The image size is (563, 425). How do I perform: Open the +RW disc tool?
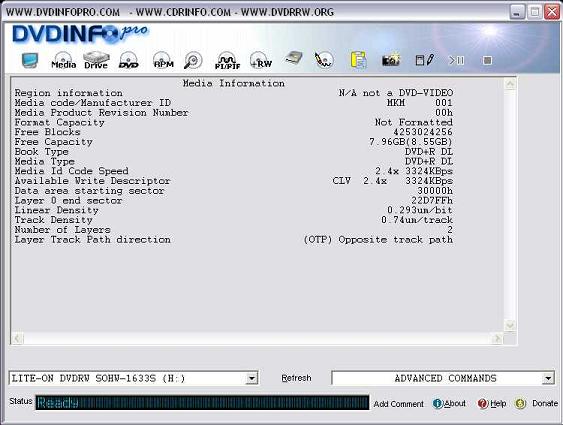pyautogui.click(x=261, y=60)
